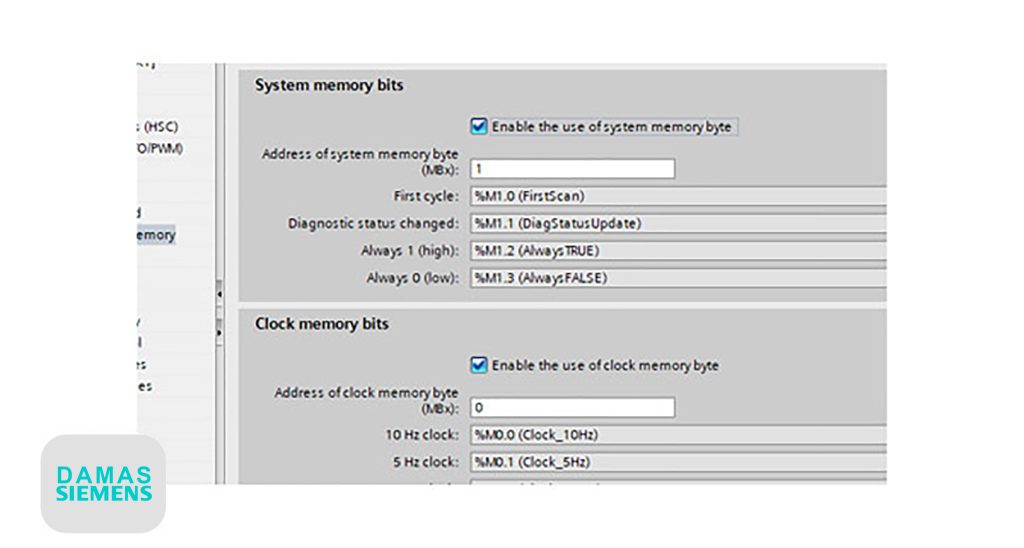Click the %M1.0 (FirstScan) field
The image size is (1024, 548).
(x=678, y=196)
